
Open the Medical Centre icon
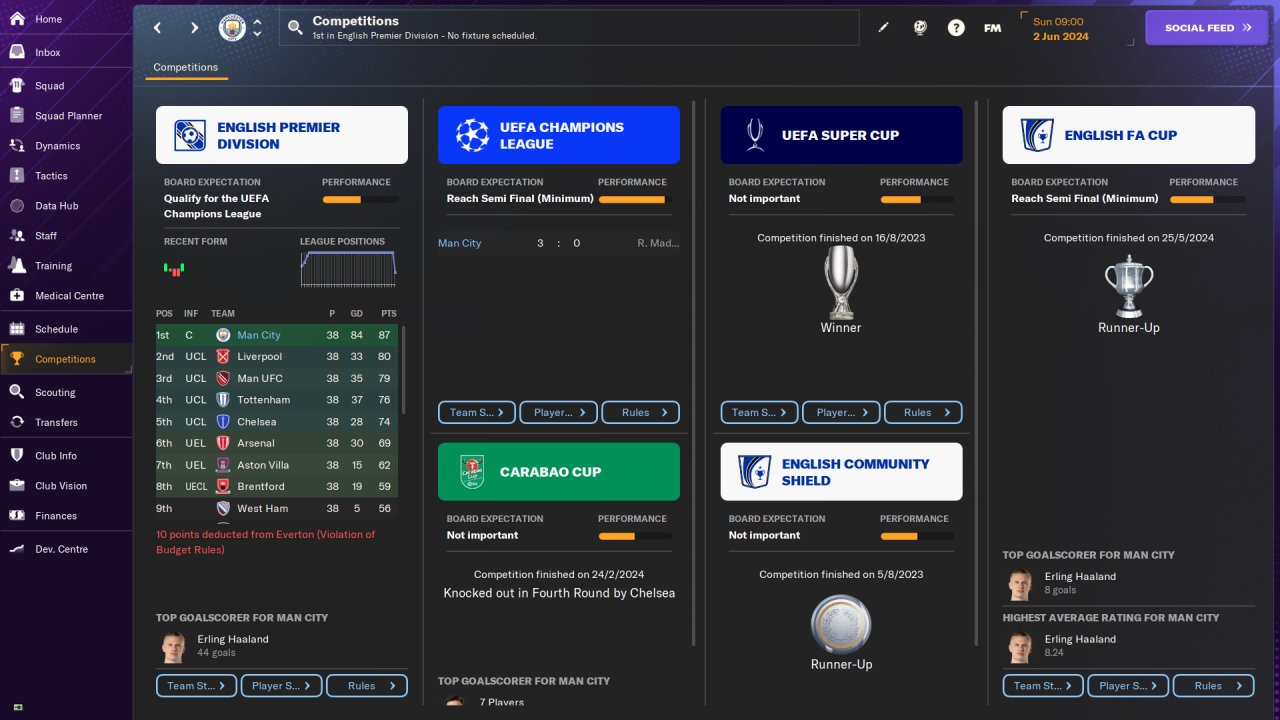click(17, 296)
